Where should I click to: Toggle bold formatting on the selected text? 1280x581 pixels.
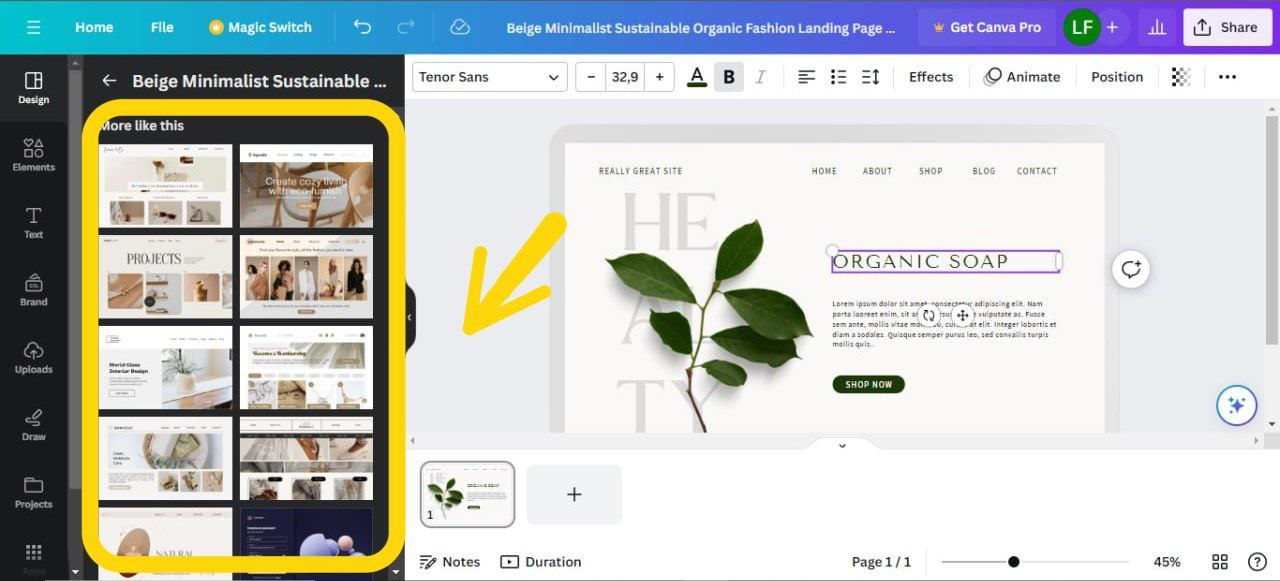728,76
